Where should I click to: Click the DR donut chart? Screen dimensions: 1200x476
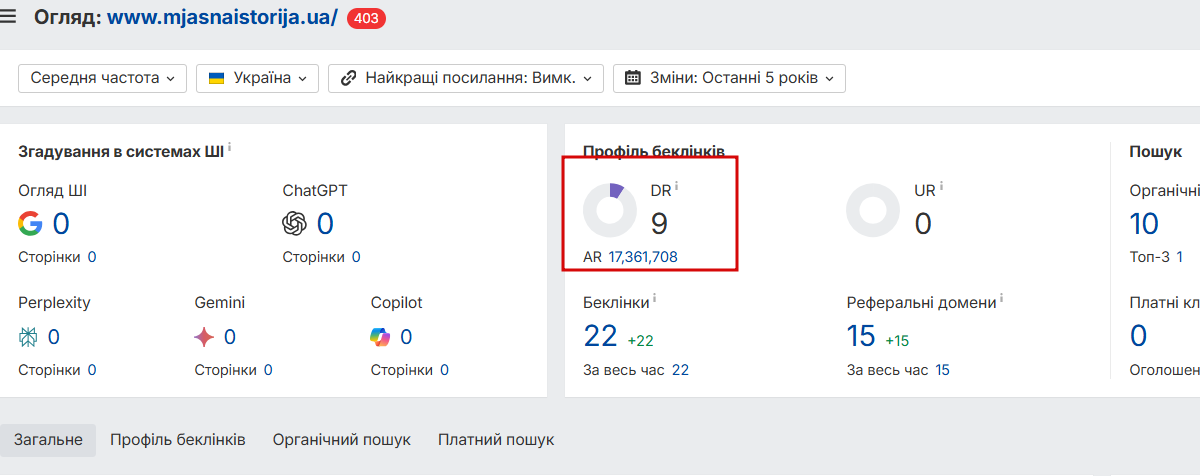pyautogui.click(x=610, y=210)
